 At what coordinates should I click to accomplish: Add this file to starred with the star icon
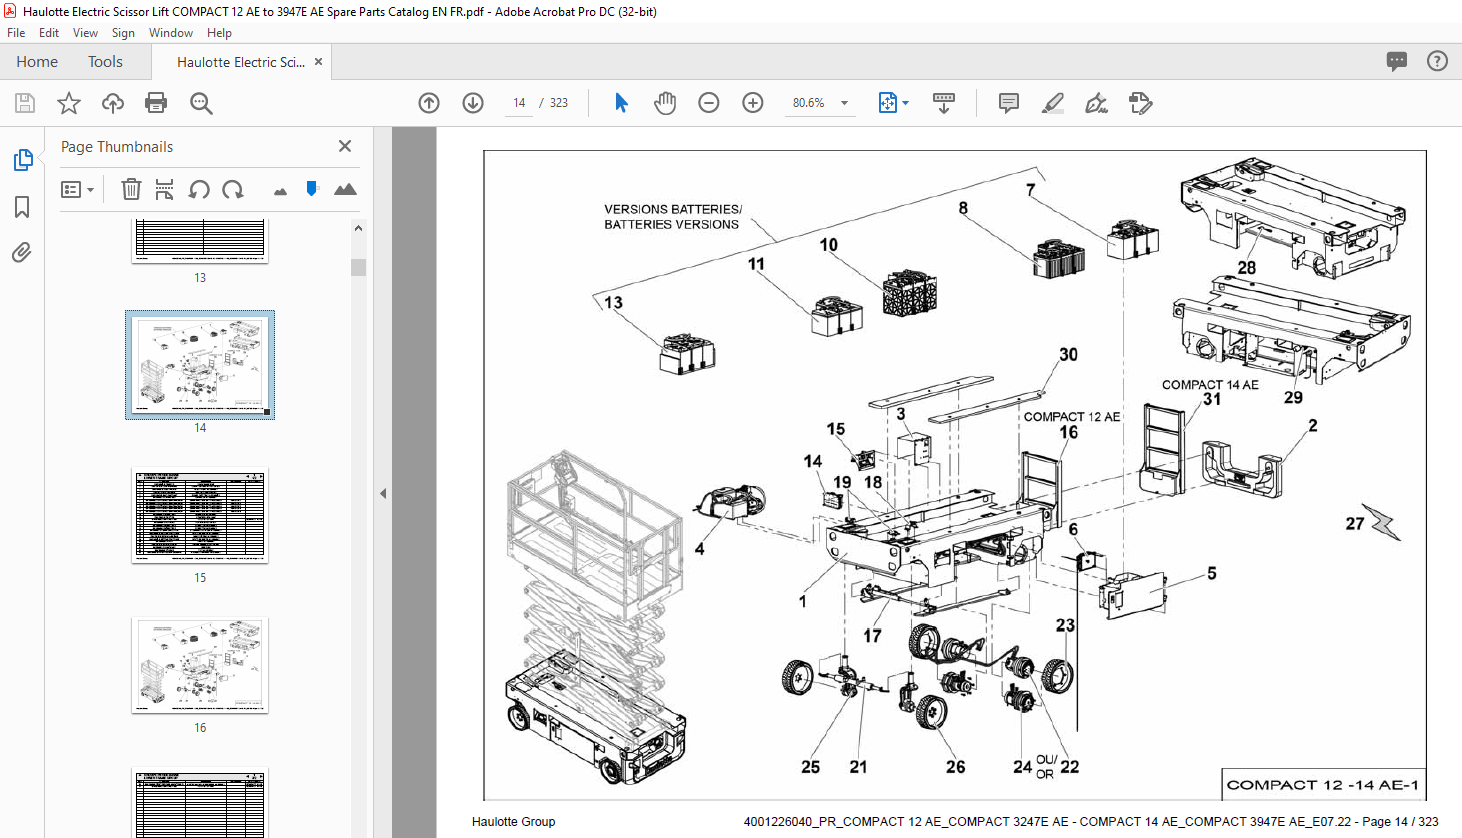[69, 103]
